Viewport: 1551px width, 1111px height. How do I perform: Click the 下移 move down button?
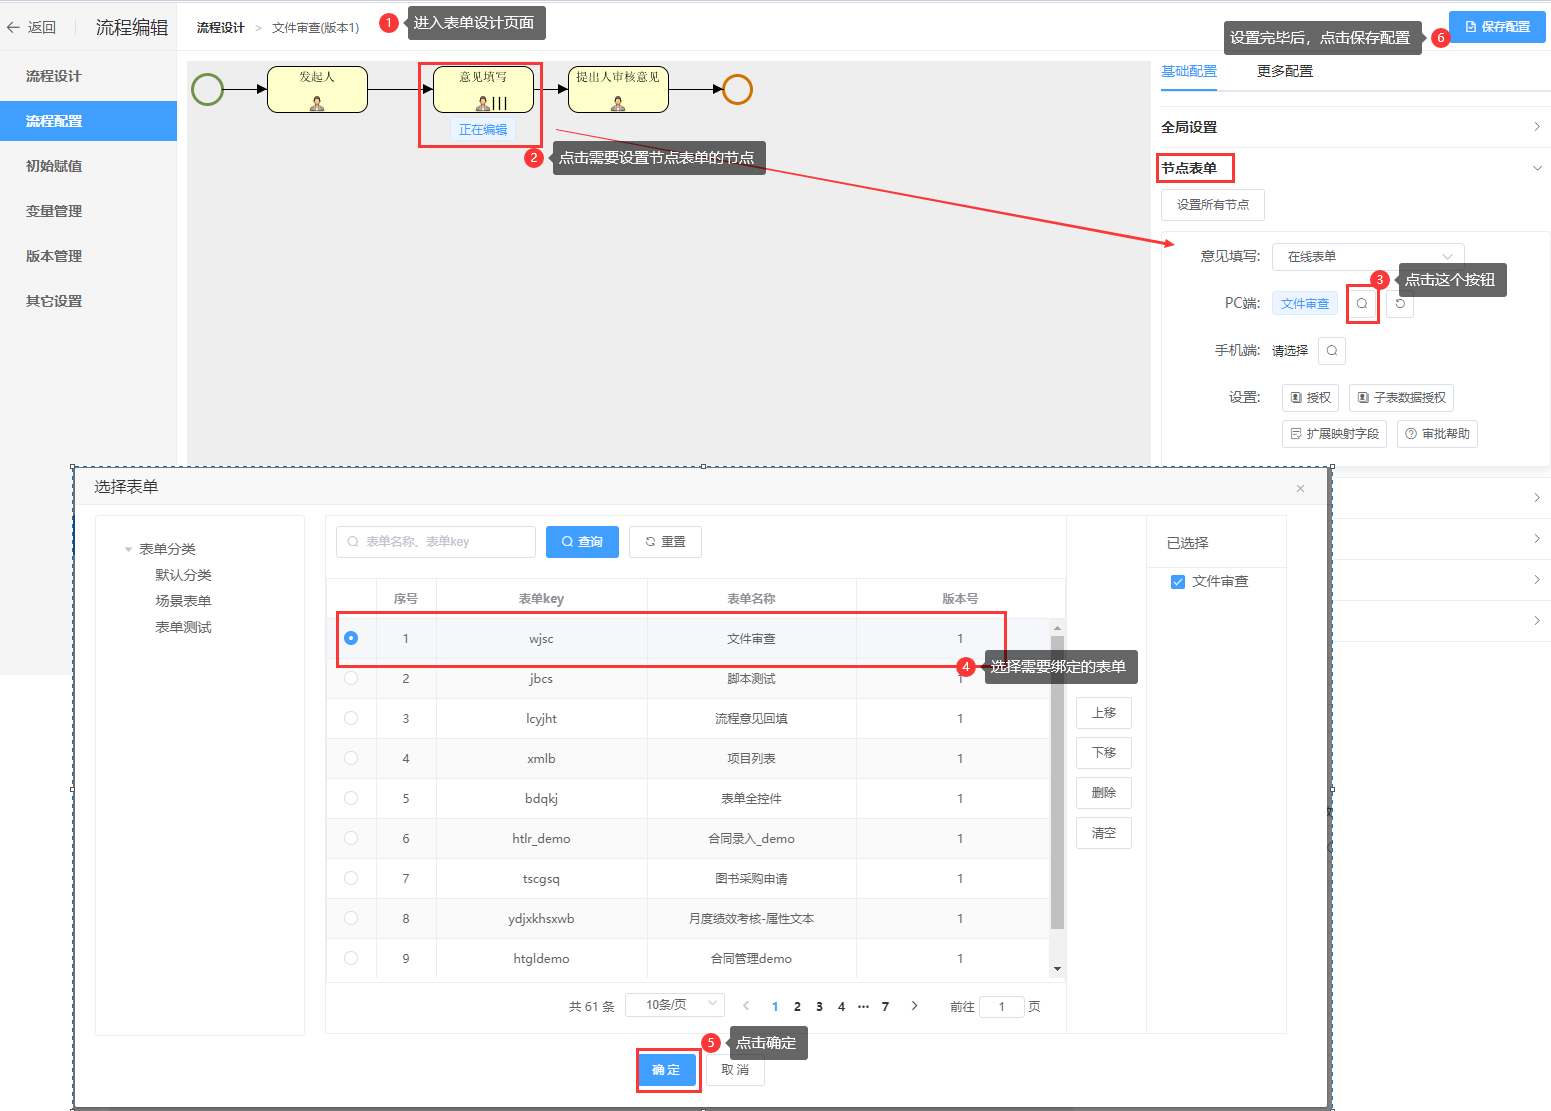point(1104,753)
